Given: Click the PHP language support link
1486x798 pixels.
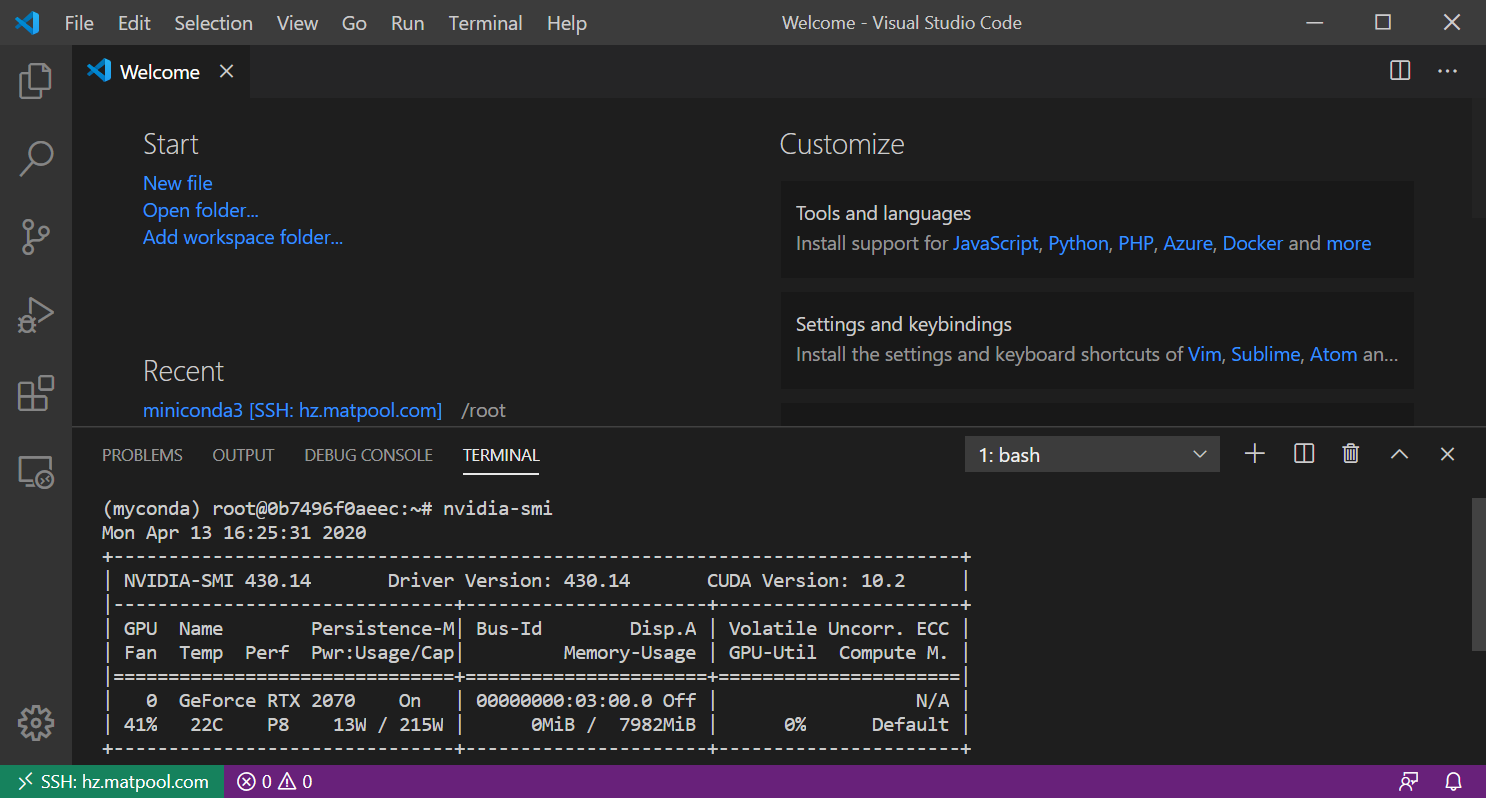Looking at the screenshot, I should pyautogui.click(x=1135, y=243).
